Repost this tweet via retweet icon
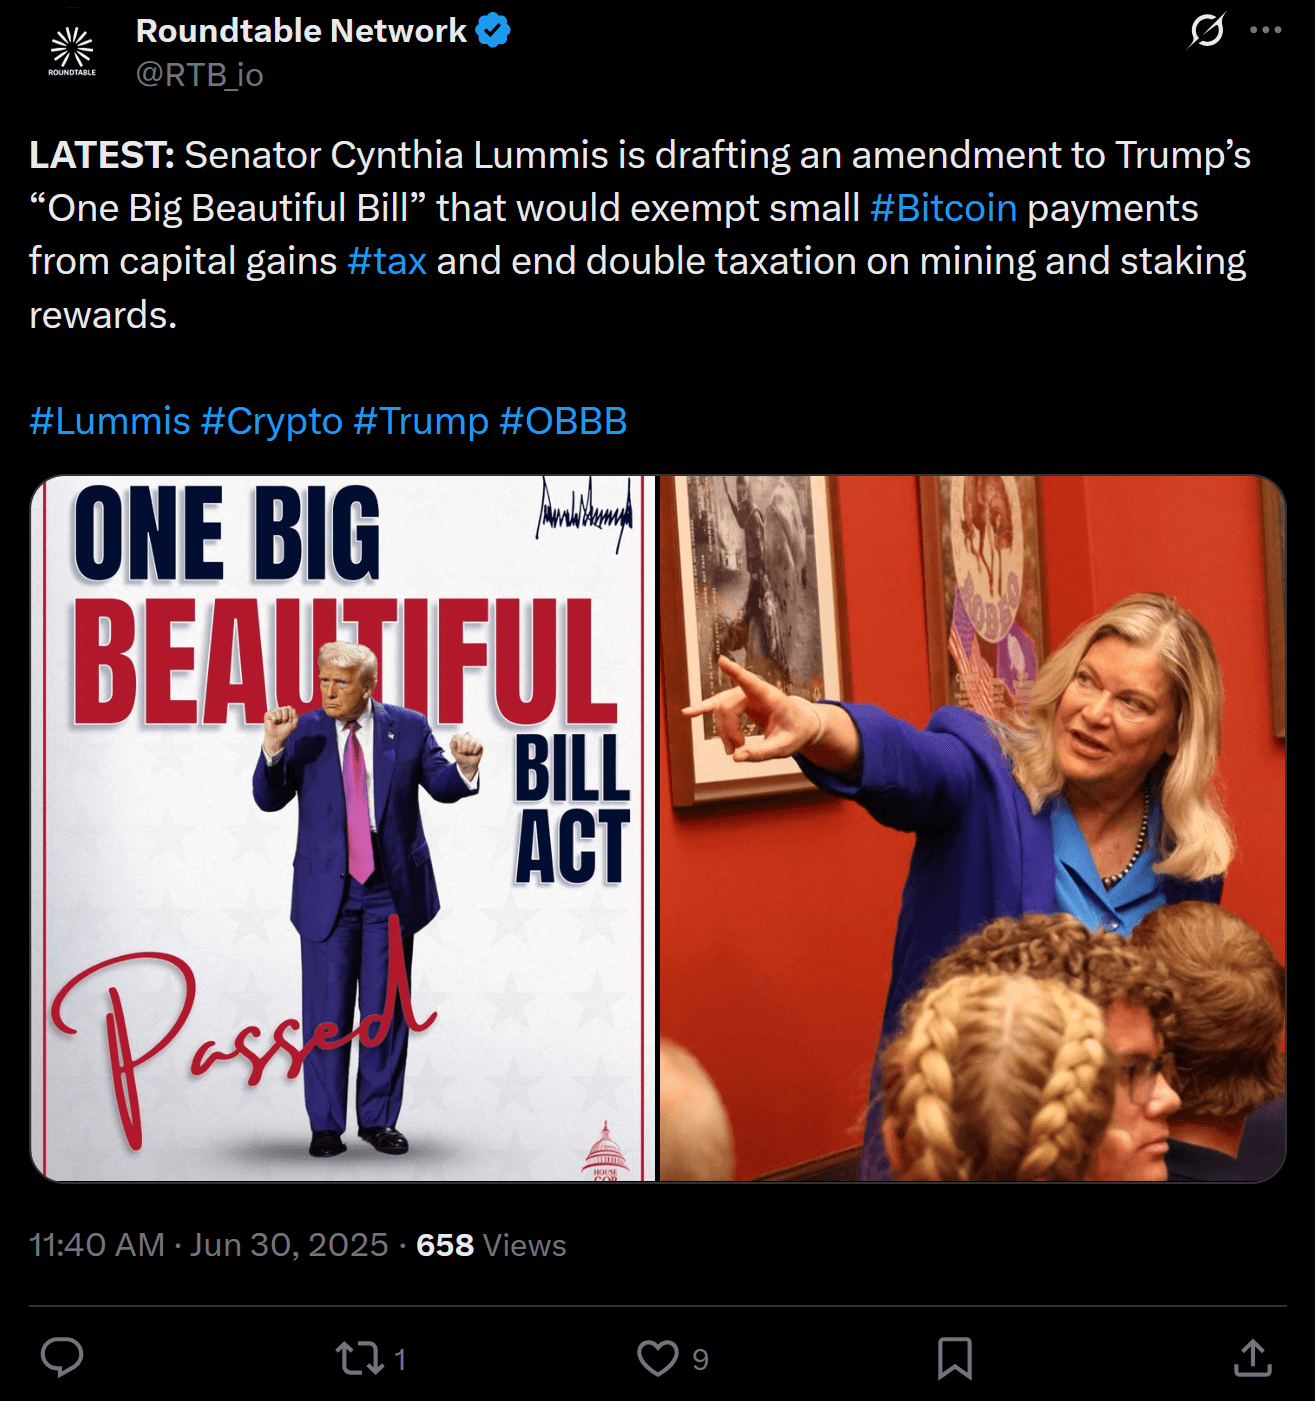 click(359, 1358)
